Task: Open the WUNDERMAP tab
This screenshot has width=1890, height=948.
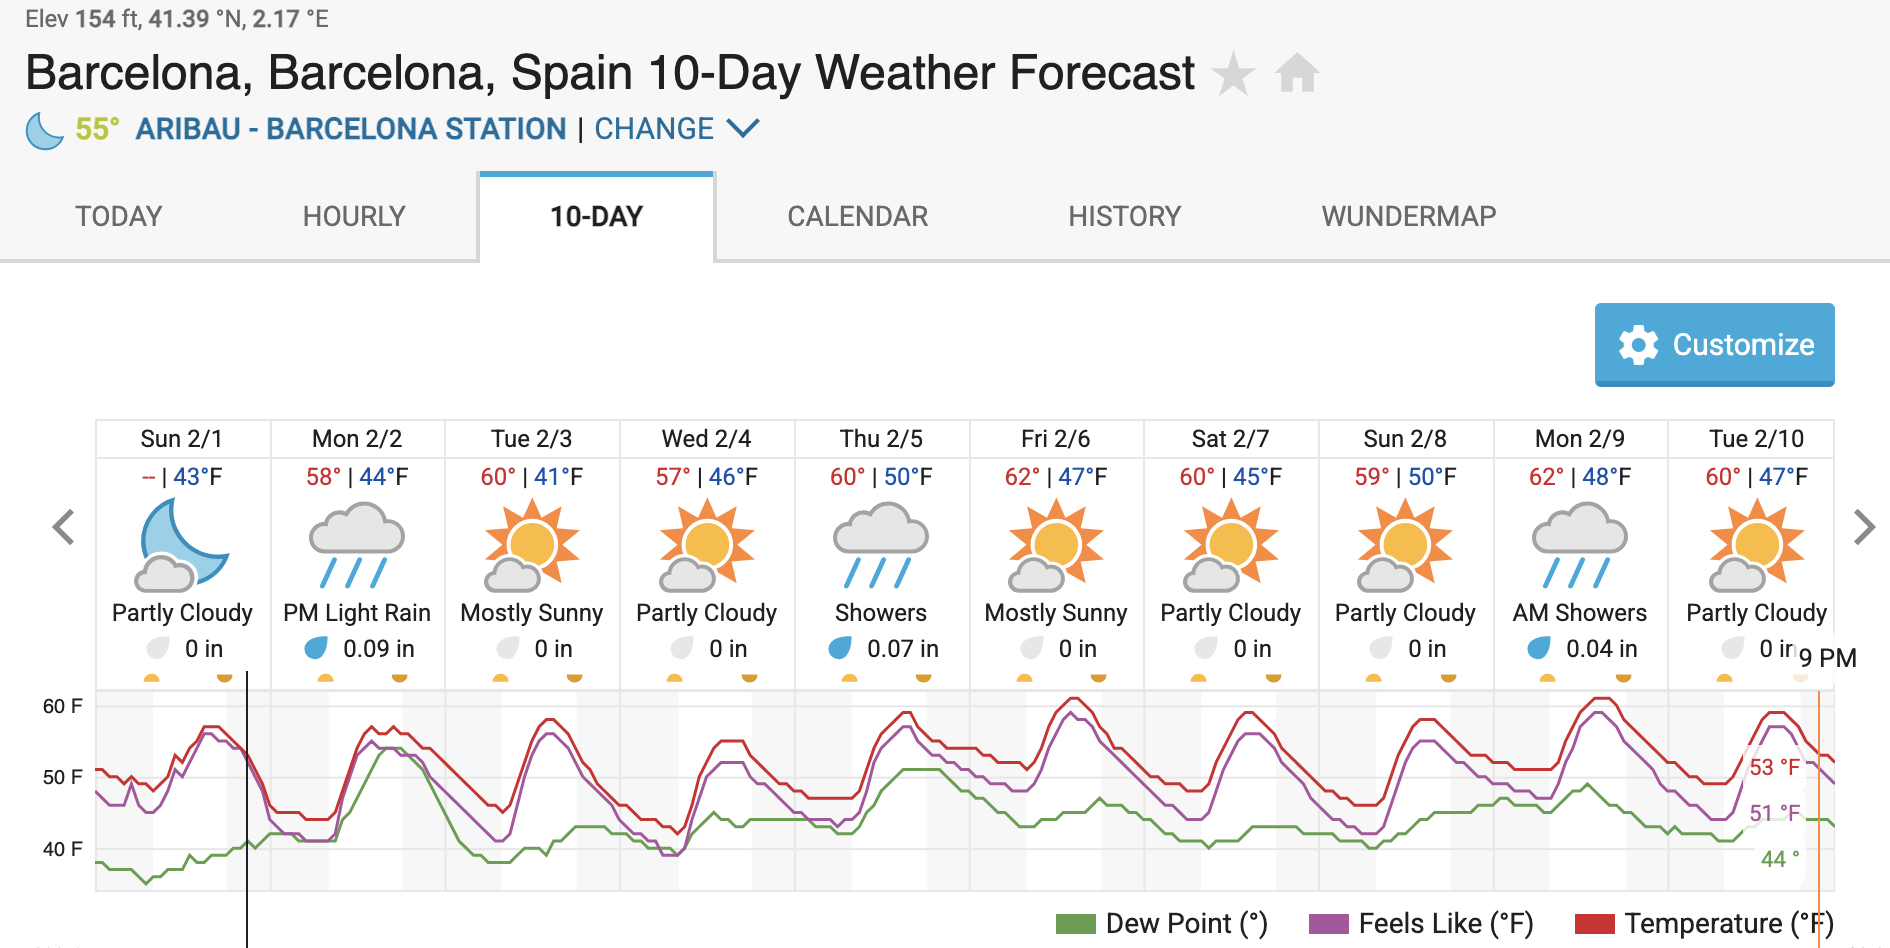Action: tap(1408, 216)
